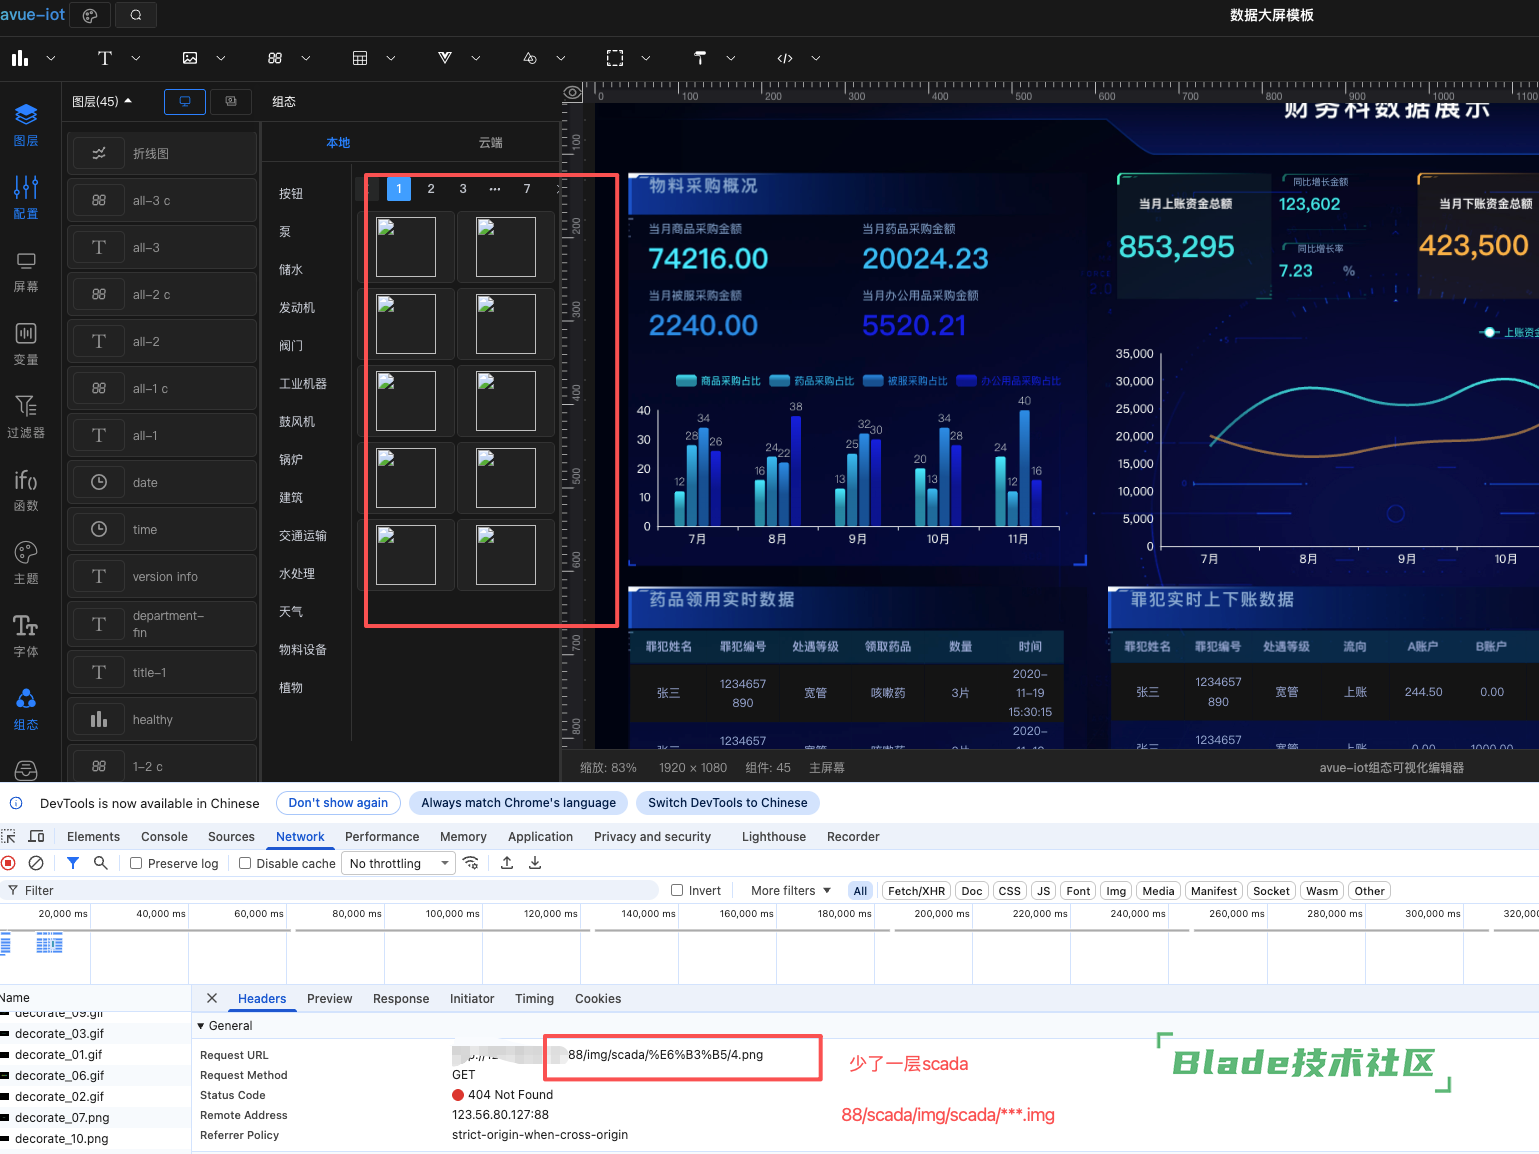The height and width of the screenshot is (1154, 1539).
Task: Toggle the eye visibility icon above ruler
Action: pos(573,93)
